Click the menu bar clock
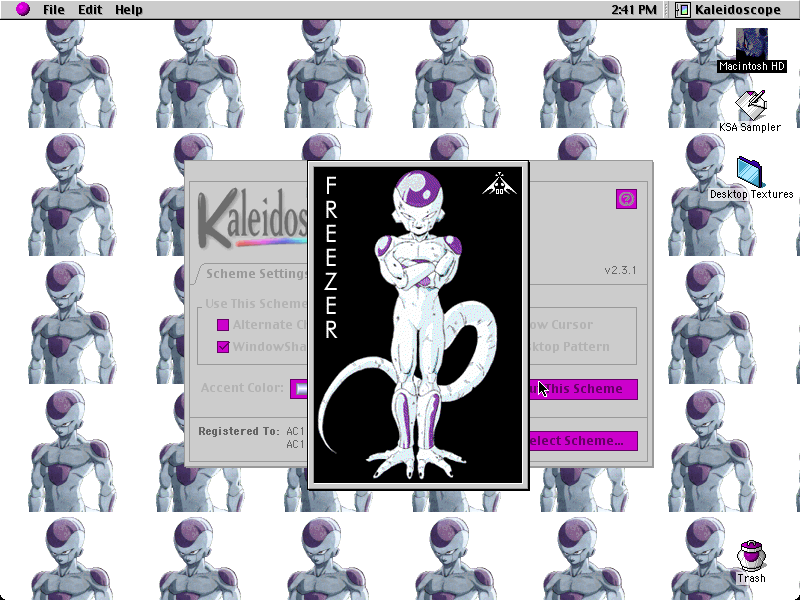Image resolution: width=800 pixels, height=600 pixels. [634, 10]
